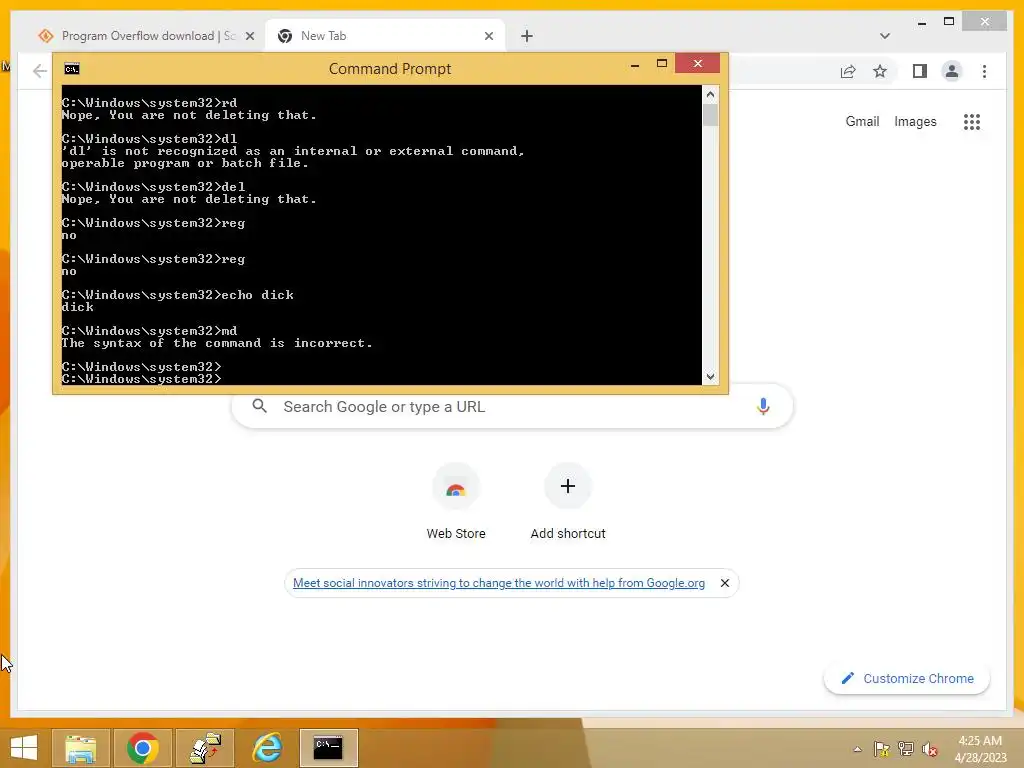Image resolution: width=1024 pixels, height=768 pixels.
Task: Open the network tray icon
Action: pyautogui.click(x=906, y=749)
